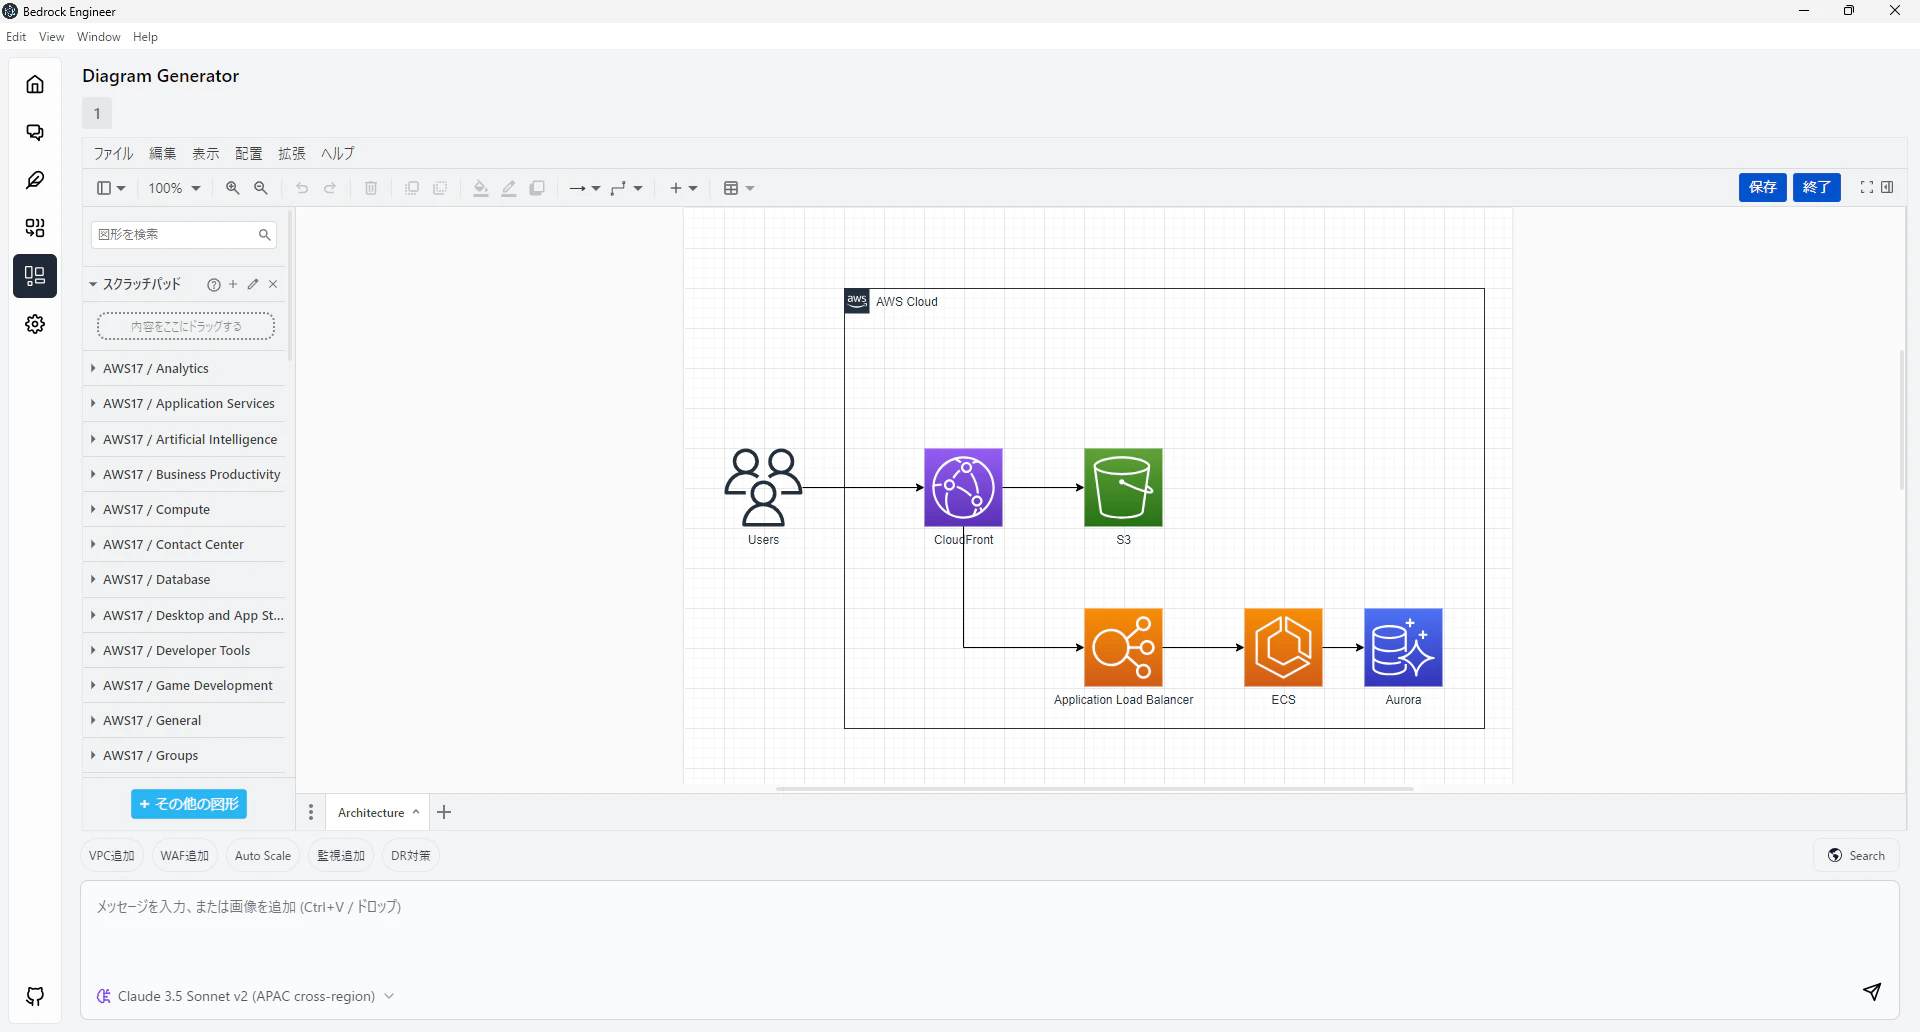
Task: Open the Claude 3.5 Sonnet model selector
Action: [x=246, y=996]
